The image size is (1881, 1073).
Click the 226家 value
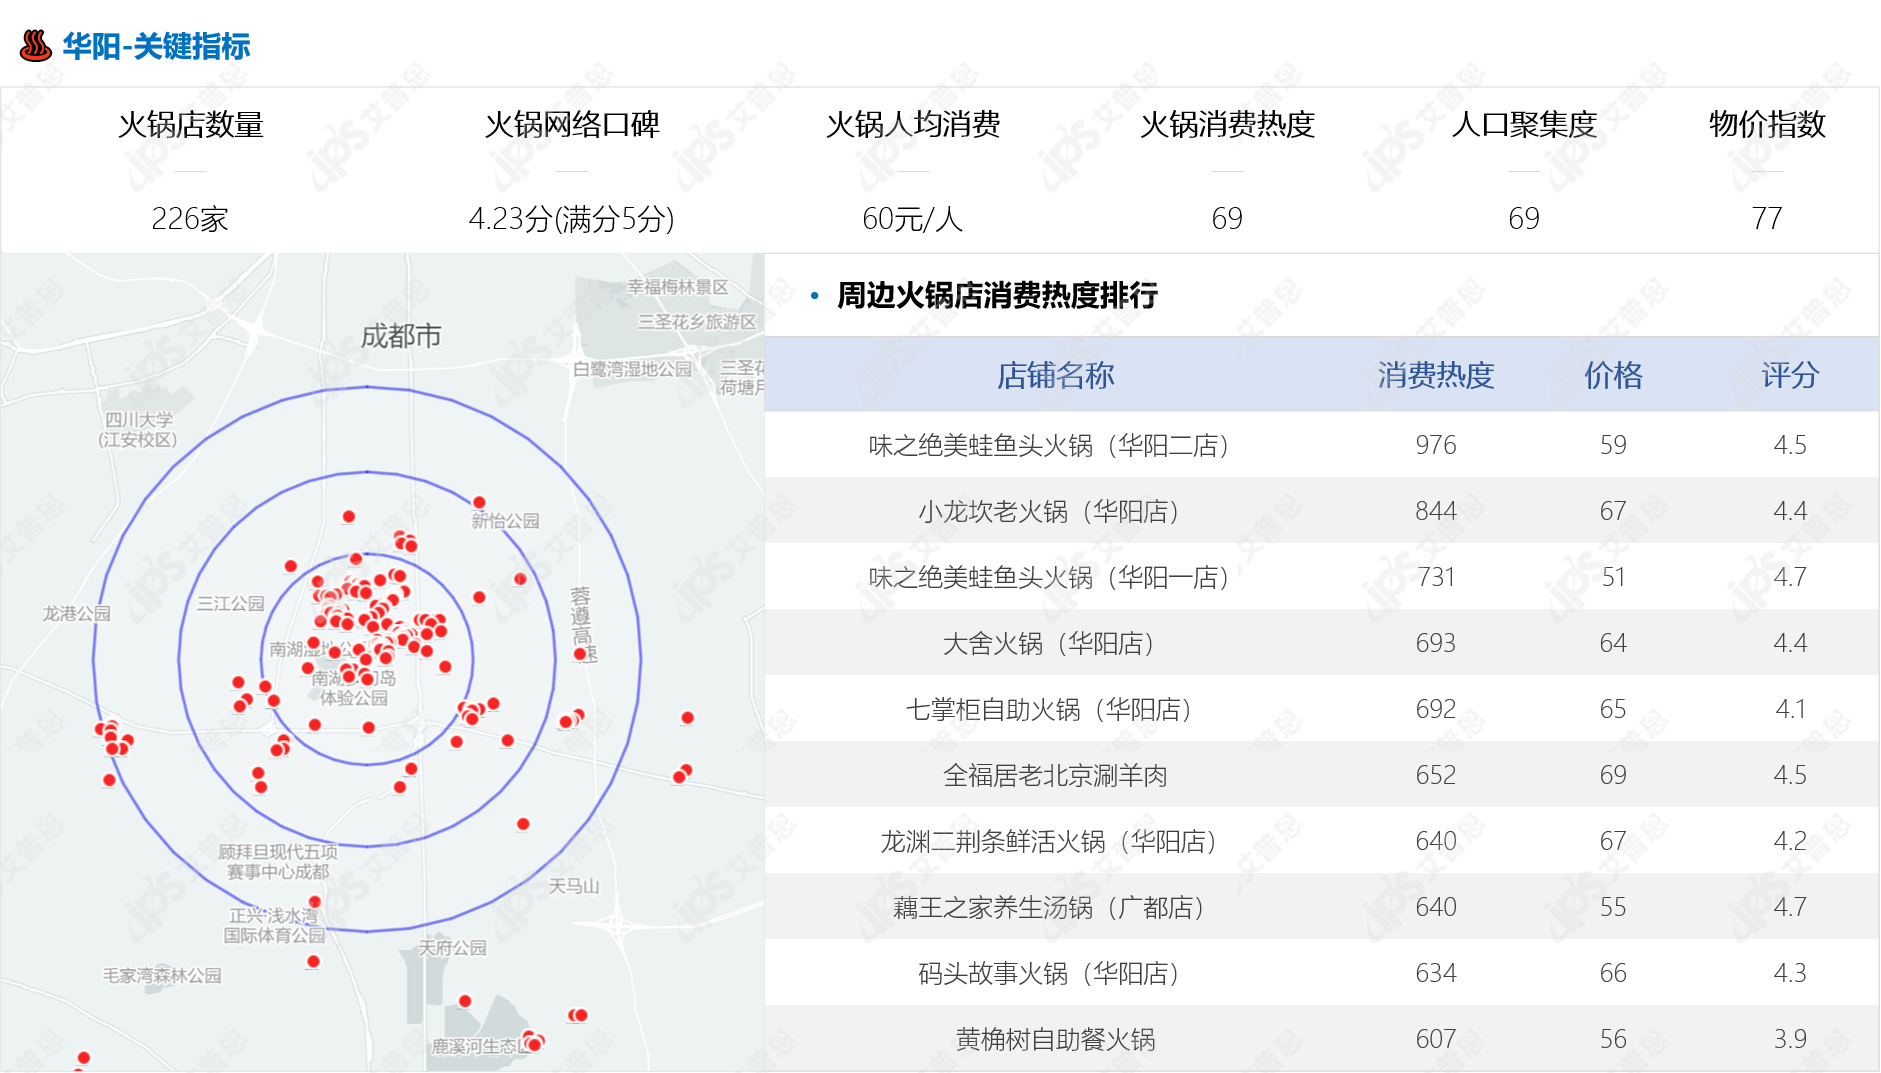coord(190,218)
